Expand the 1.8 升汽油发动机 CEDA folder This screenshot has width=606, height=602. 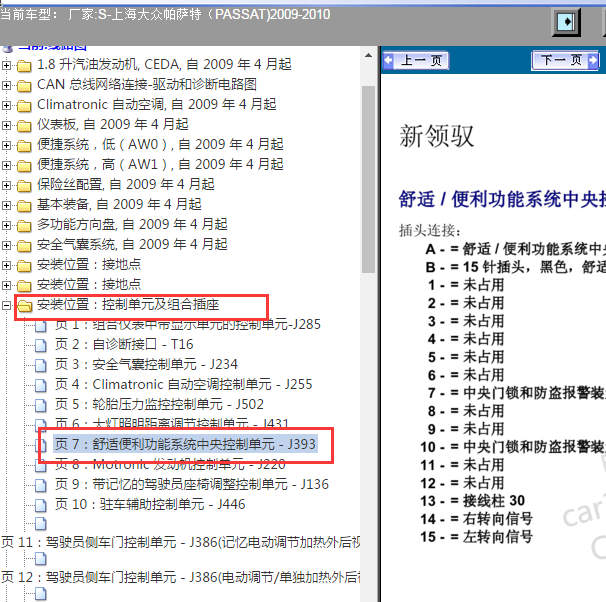(x=6, y=65)
